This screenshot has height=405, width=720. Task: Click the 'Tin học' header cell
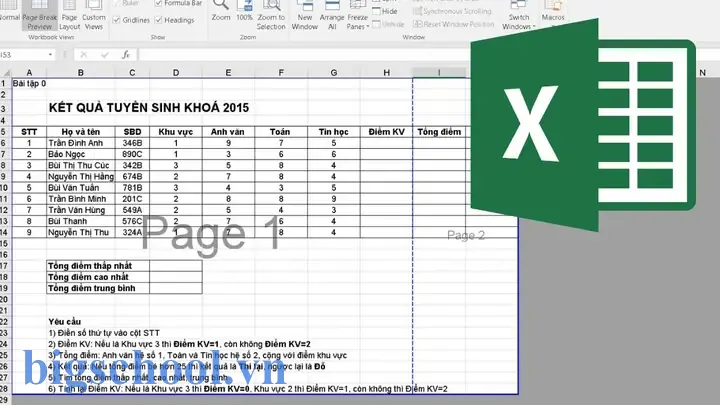(334, 132)
